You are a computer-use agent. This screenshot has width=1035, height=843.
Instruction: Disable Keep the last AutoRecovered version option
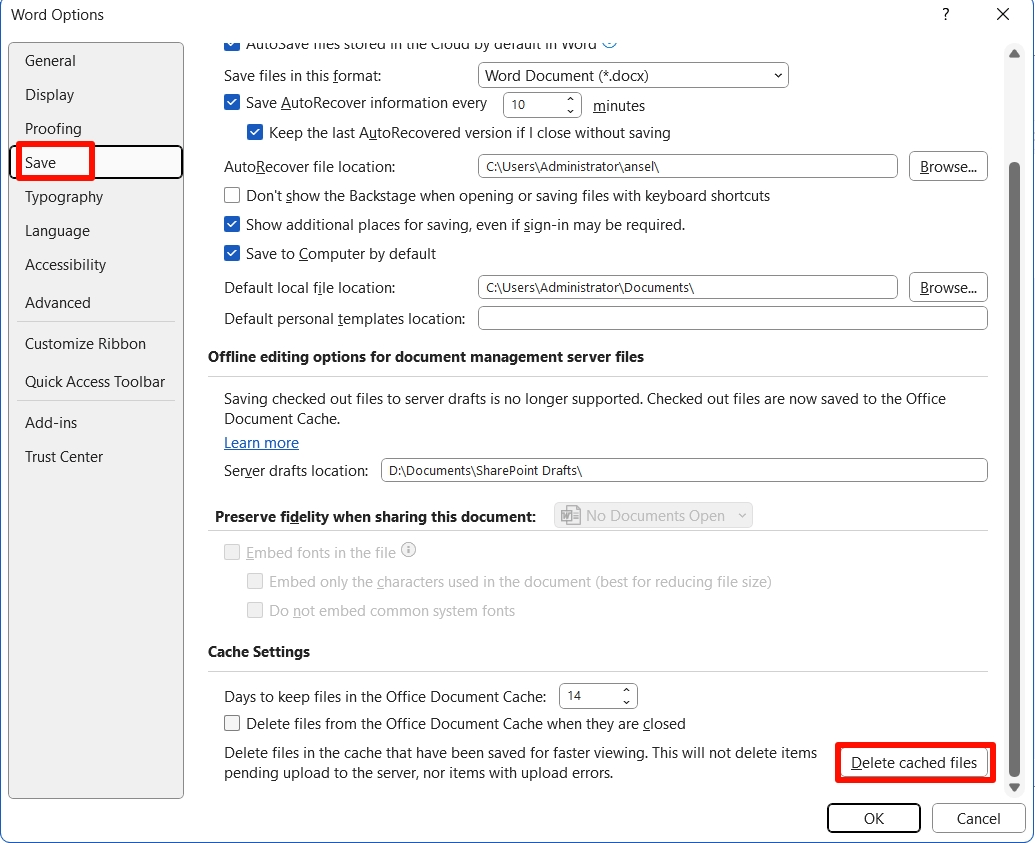click(256, 132)
